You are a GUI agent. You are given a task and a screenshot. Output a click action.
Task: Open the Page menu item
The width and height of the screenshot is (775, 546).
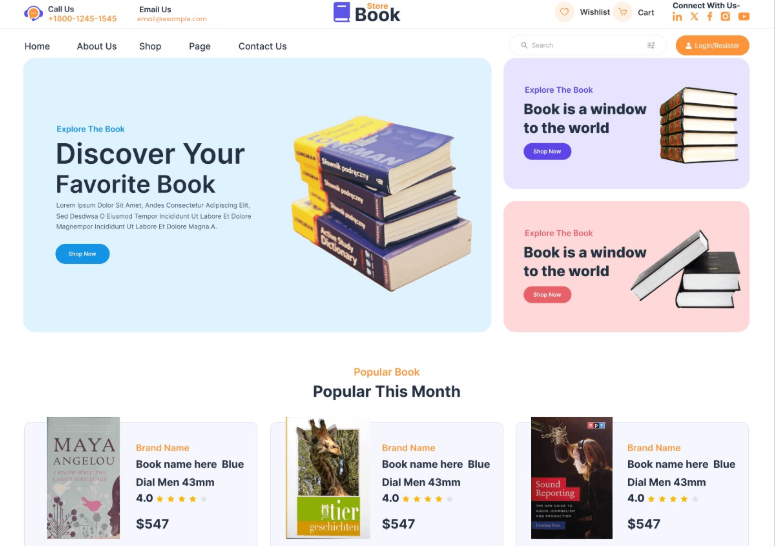(x=200, y=46)
